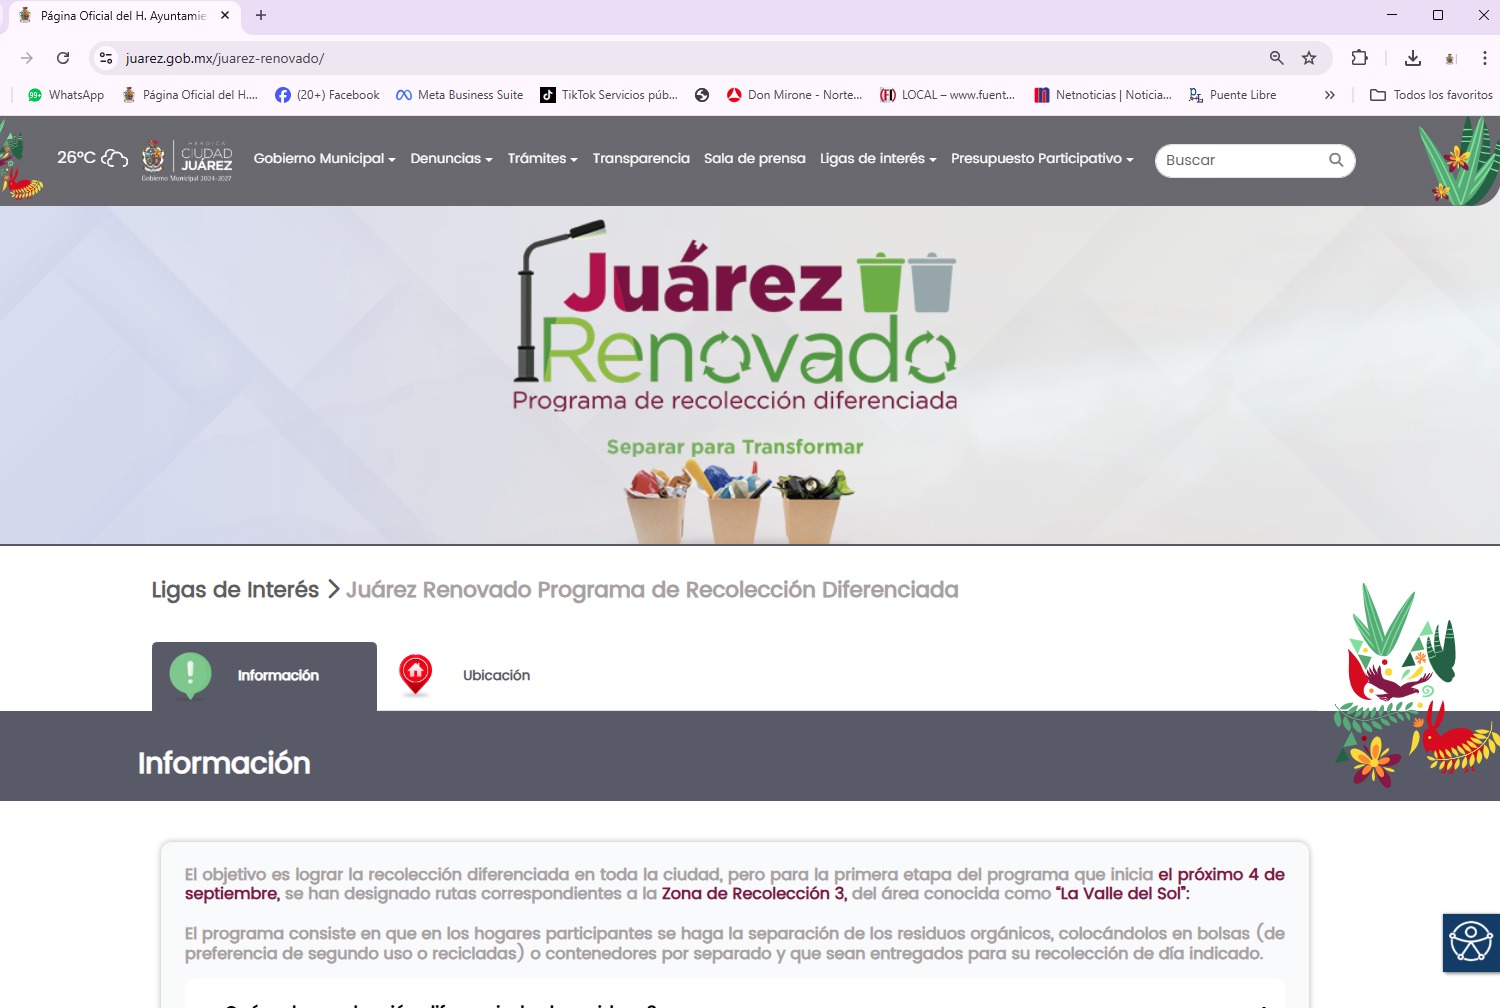
Task: Open the zoom magnifier in address bar
Action: point(1276,58)
